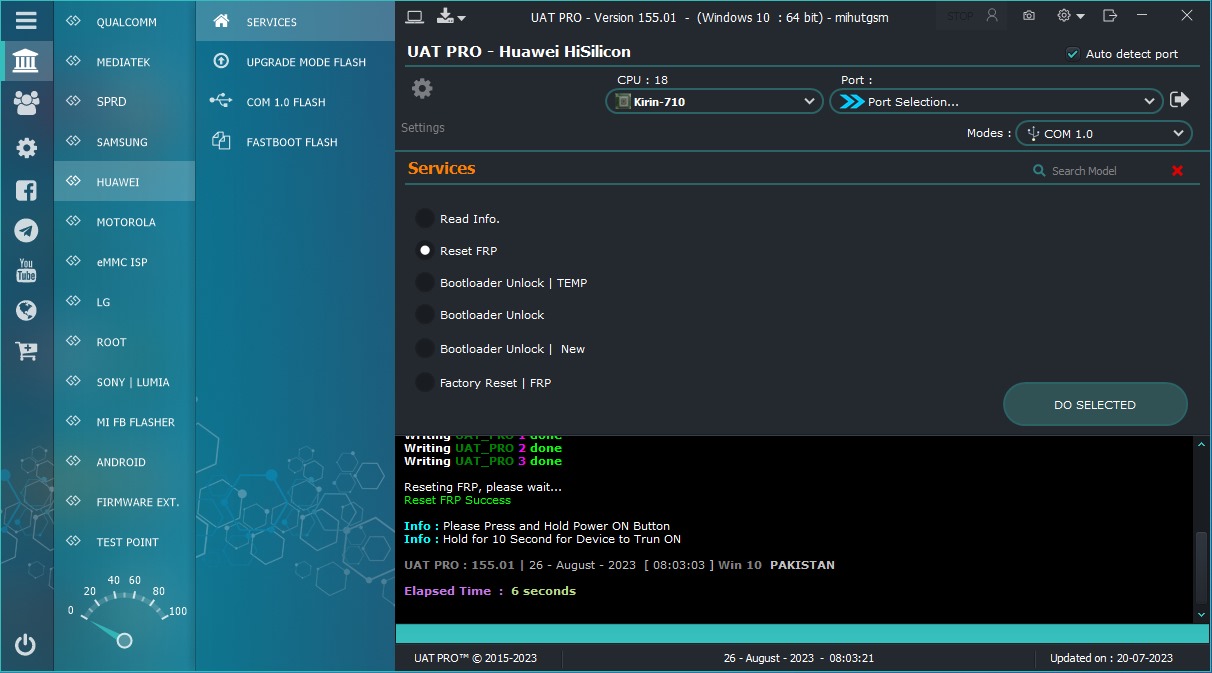Select Bootloader Unlock | New radio option

425,348
